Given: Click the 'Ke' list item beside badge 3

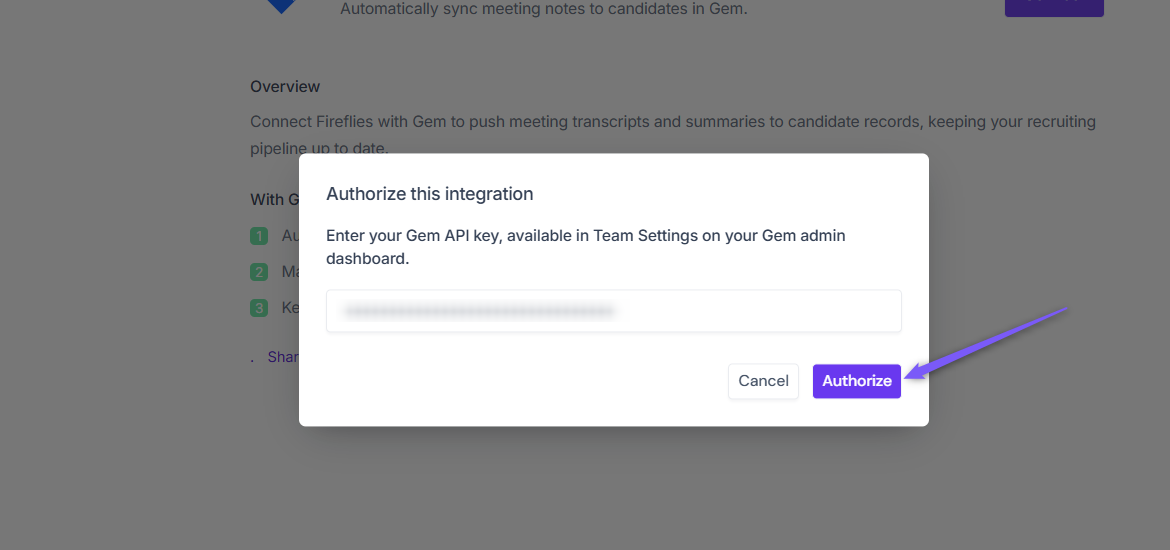Looking at the screenshot, I should [x=290, y=307].
